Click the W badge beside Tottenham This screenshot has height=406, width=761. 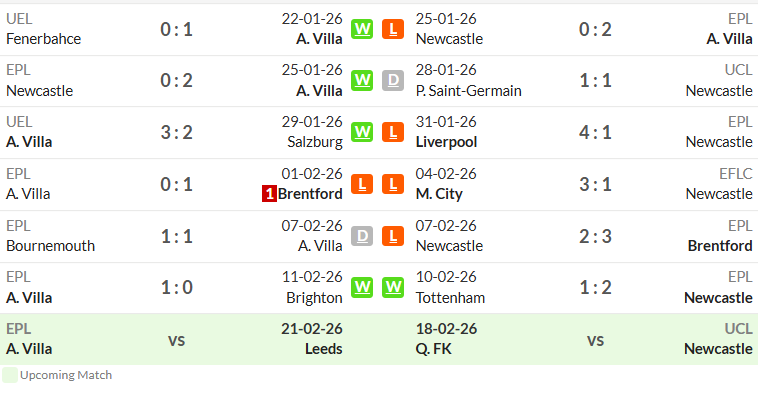coord(393,288)
